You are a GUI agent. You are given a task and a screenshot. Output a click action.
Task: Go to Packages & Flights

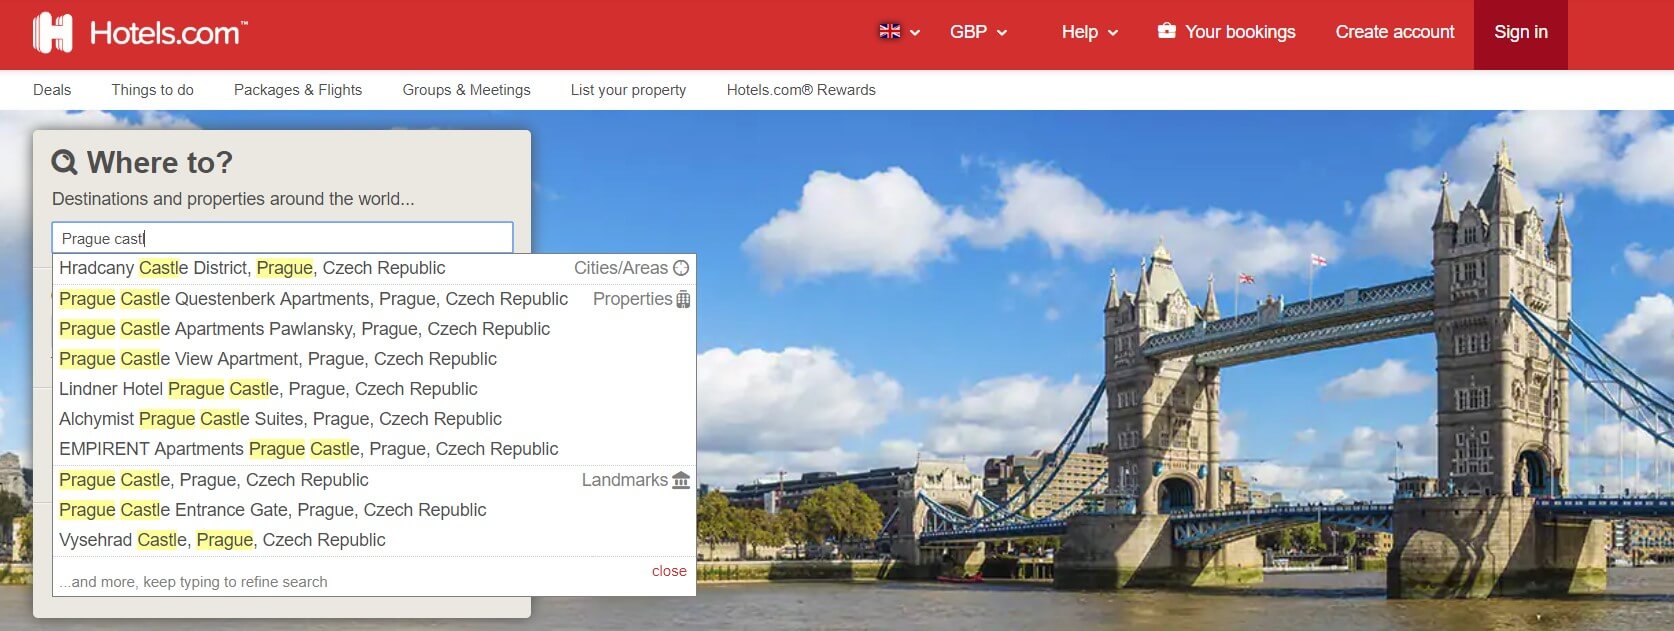298,90
